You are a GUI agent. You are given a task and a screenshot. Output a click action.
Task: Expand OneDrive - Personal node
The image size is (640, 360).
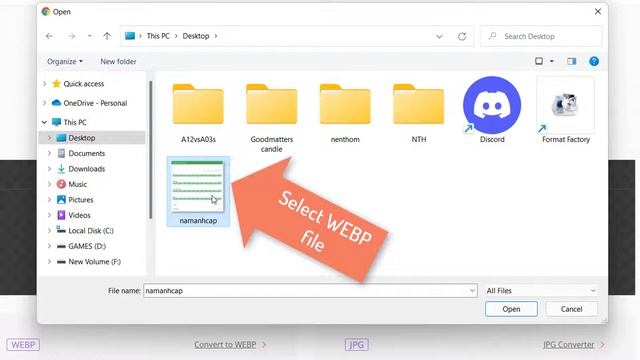click(x=44, y=103)
